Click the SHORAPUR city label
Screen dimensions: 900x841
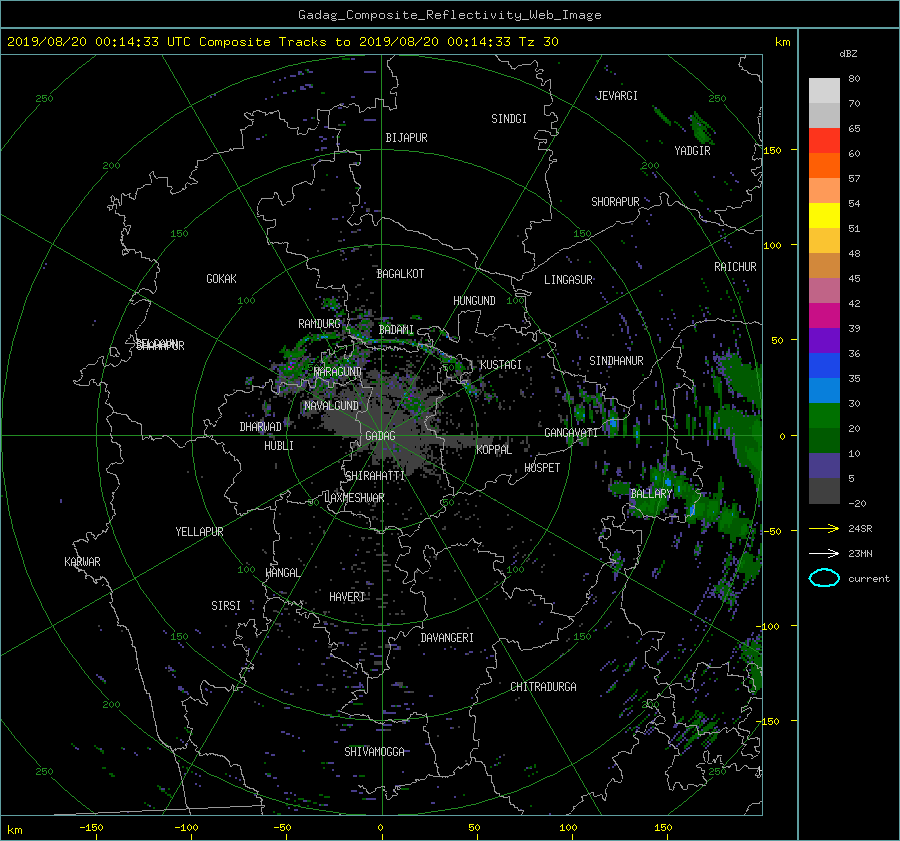(615, 202)
